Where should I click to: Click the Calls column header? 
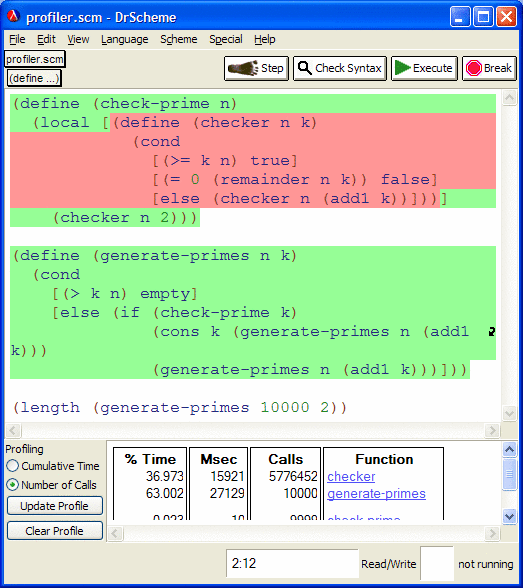[285, 459]
